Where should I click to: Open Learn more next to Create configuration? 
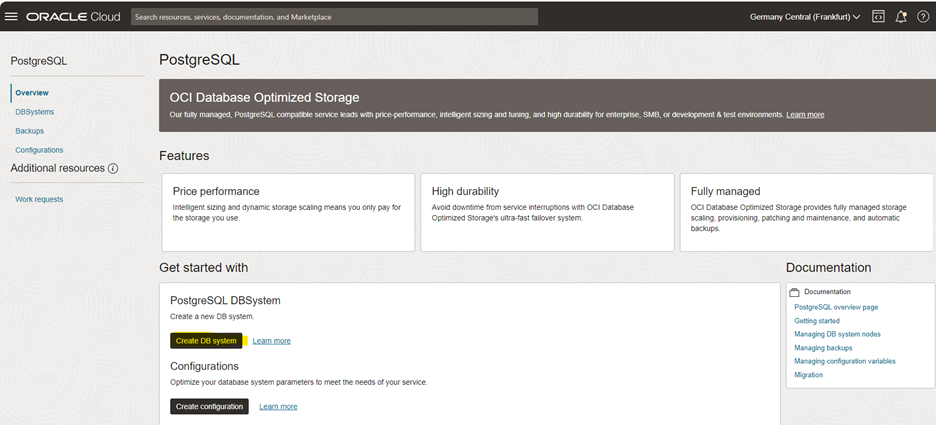278,406
